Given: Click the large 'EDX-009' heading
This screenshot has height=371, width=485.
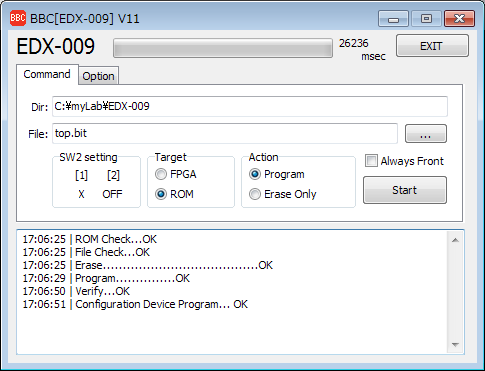Looking at the screenshot, I should (x=56, y=46).
